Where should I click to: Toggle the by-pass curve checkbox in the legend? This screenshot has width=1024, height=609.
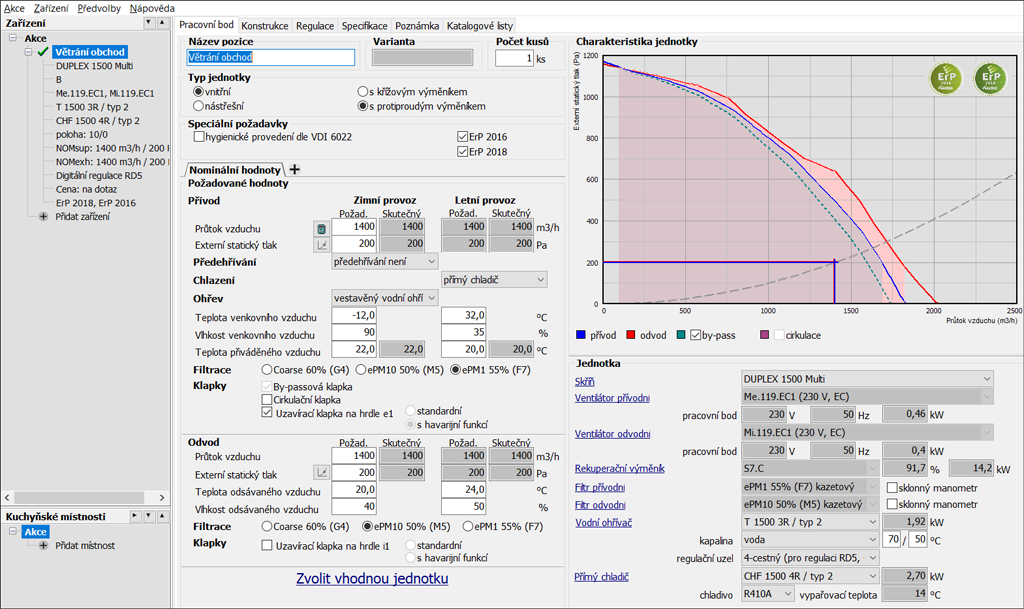696,335
